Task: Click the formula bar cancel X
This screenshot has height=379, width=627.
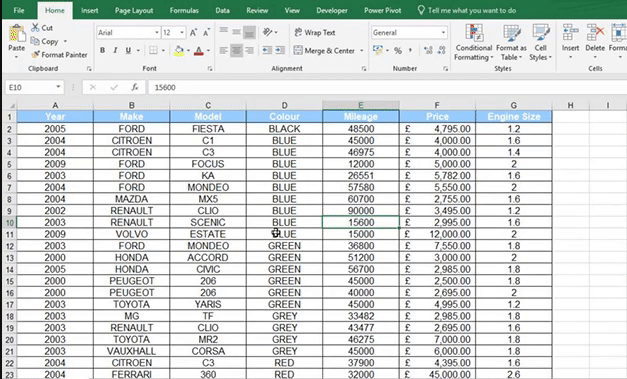Action: [93, 87]
